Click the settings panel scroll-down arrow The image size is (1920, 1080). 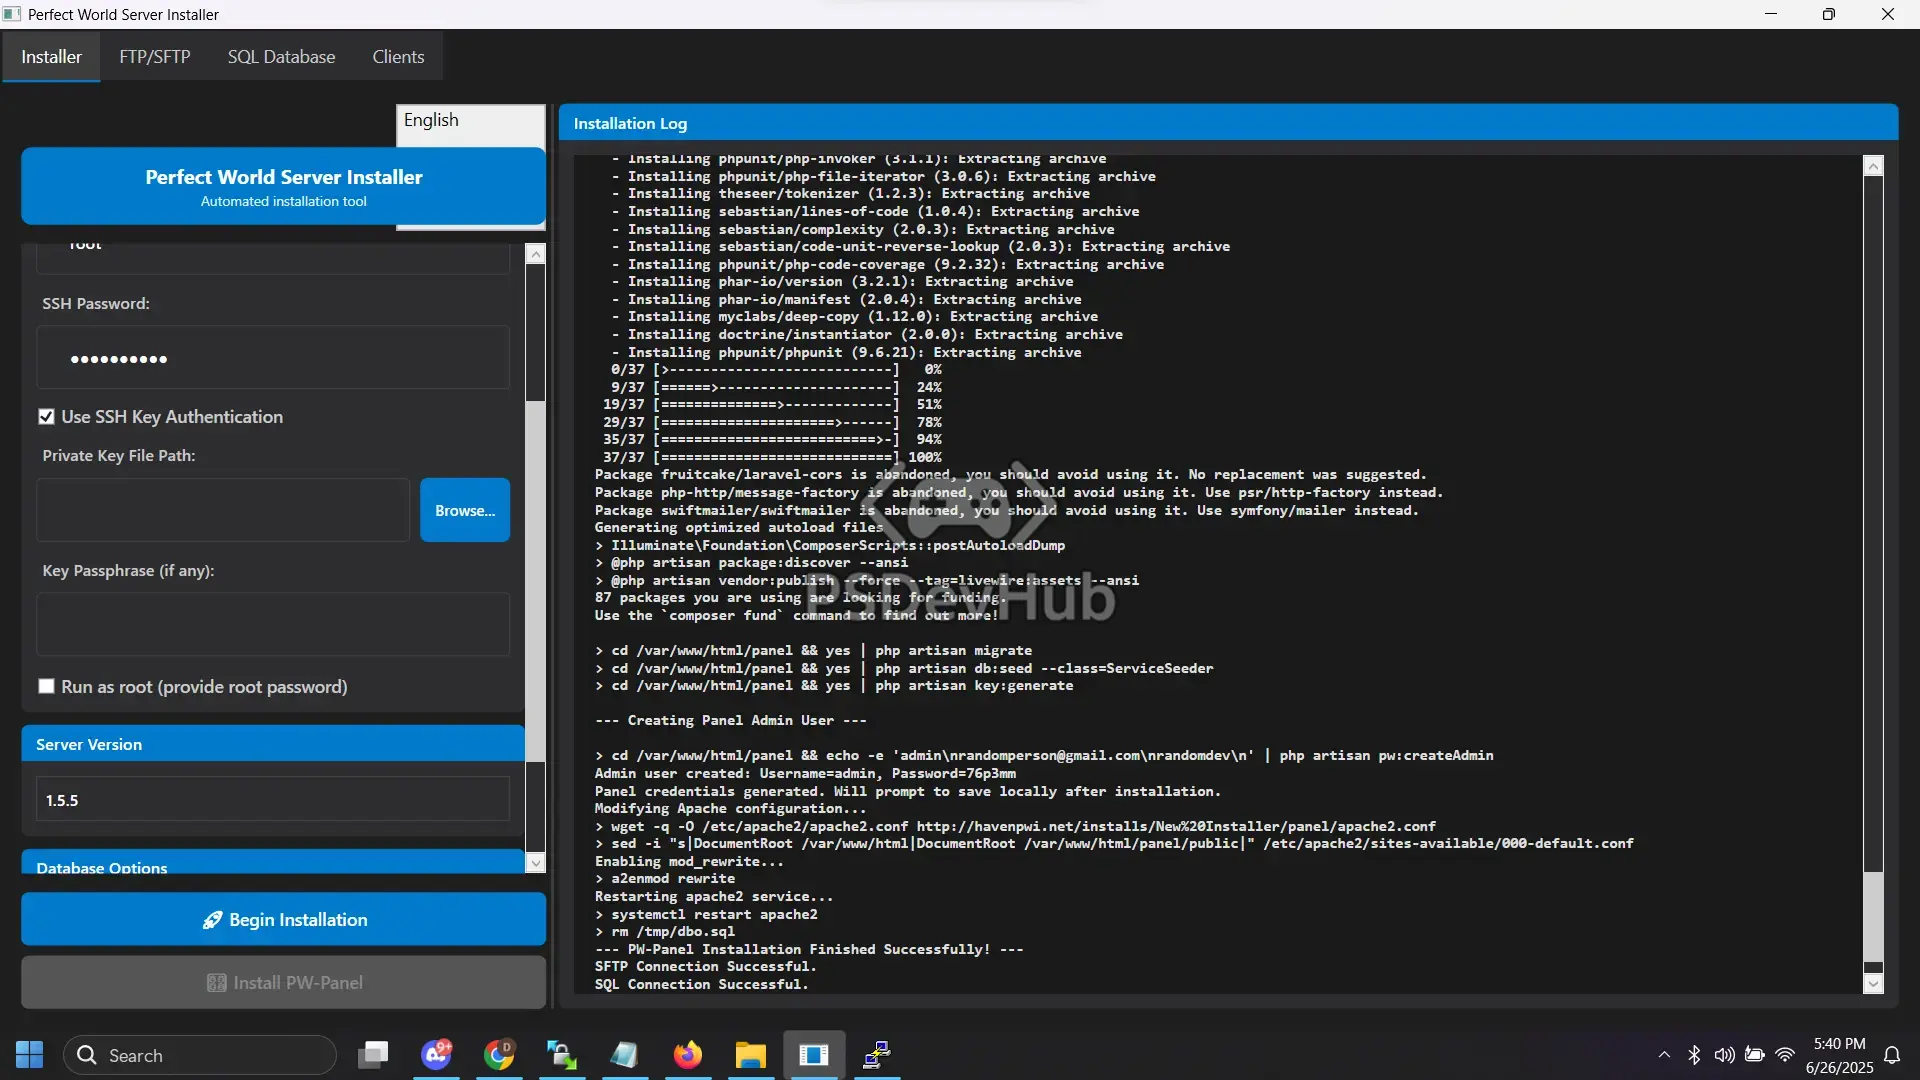(536, 863)
